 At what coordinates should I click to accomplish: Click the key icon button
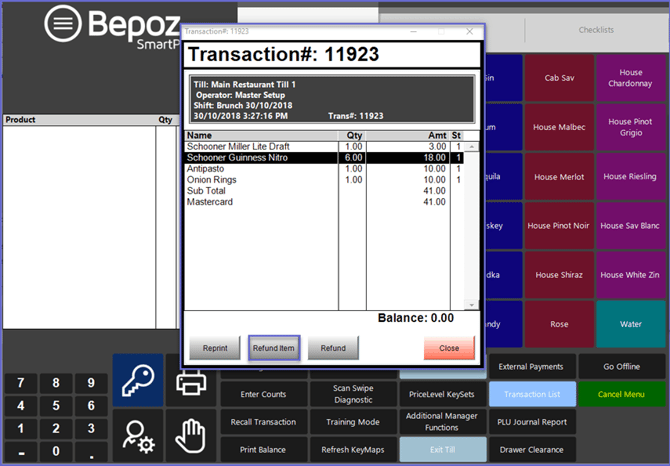138,381
